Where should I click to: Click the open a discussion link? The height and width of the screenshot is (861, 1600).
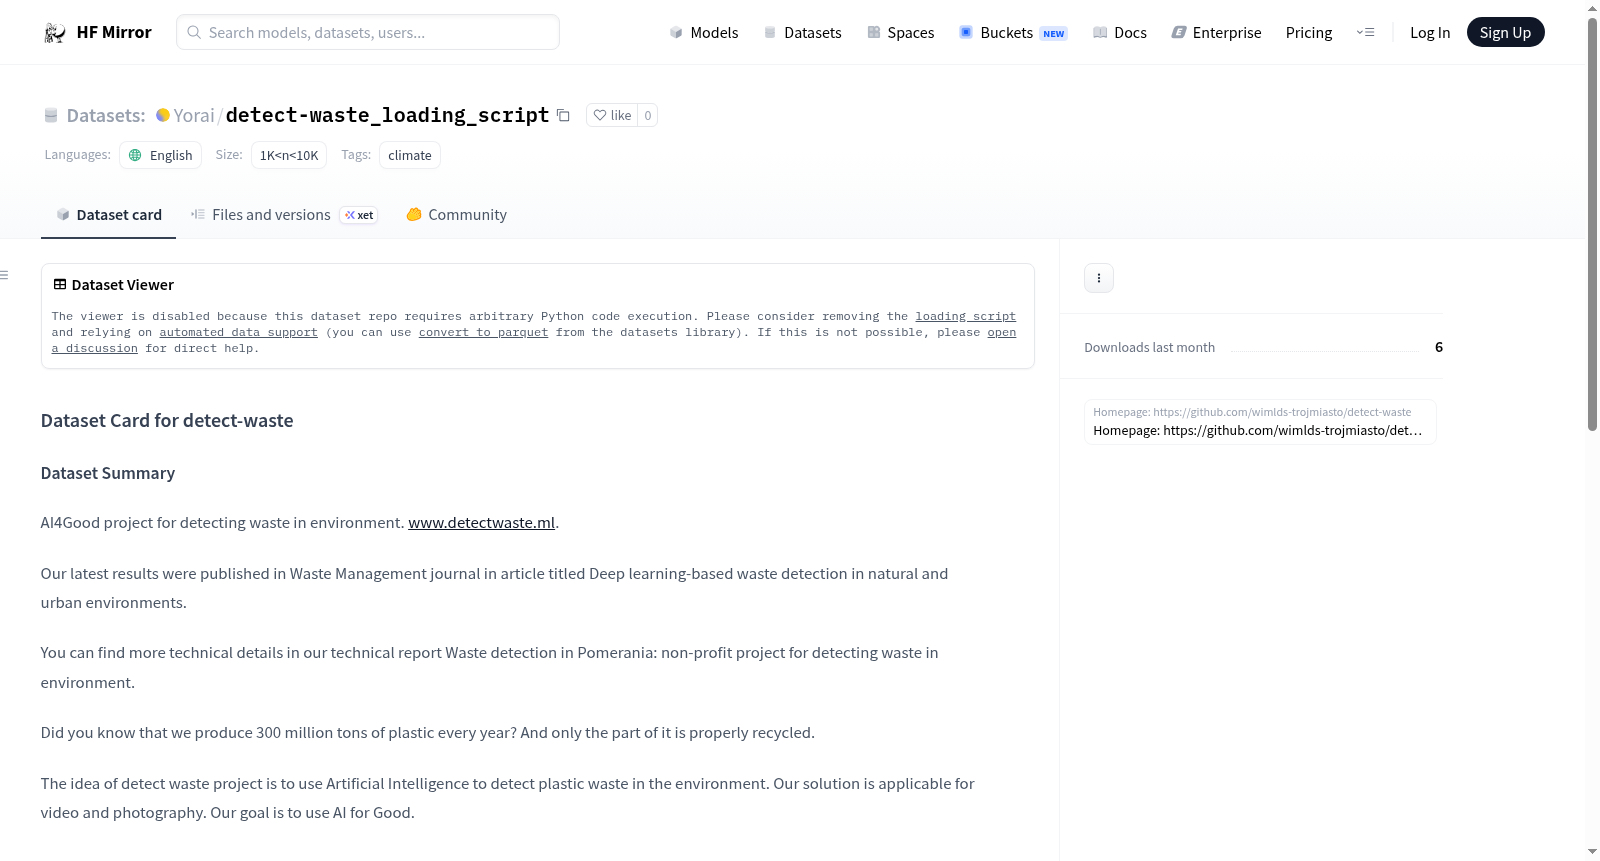pyautogui.click(x=1002, y=332)
